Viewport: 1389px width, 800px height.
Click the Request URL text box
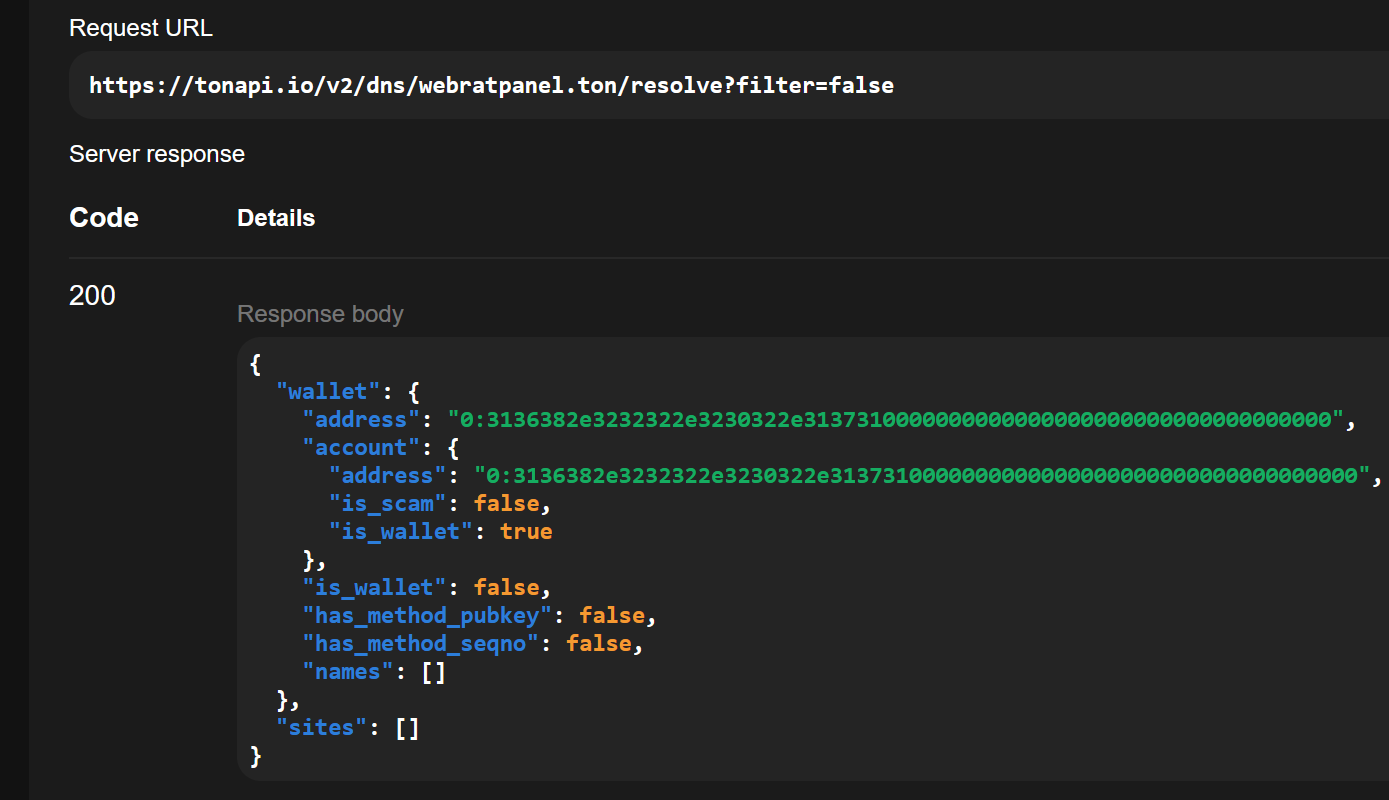[x=729, y=85]
